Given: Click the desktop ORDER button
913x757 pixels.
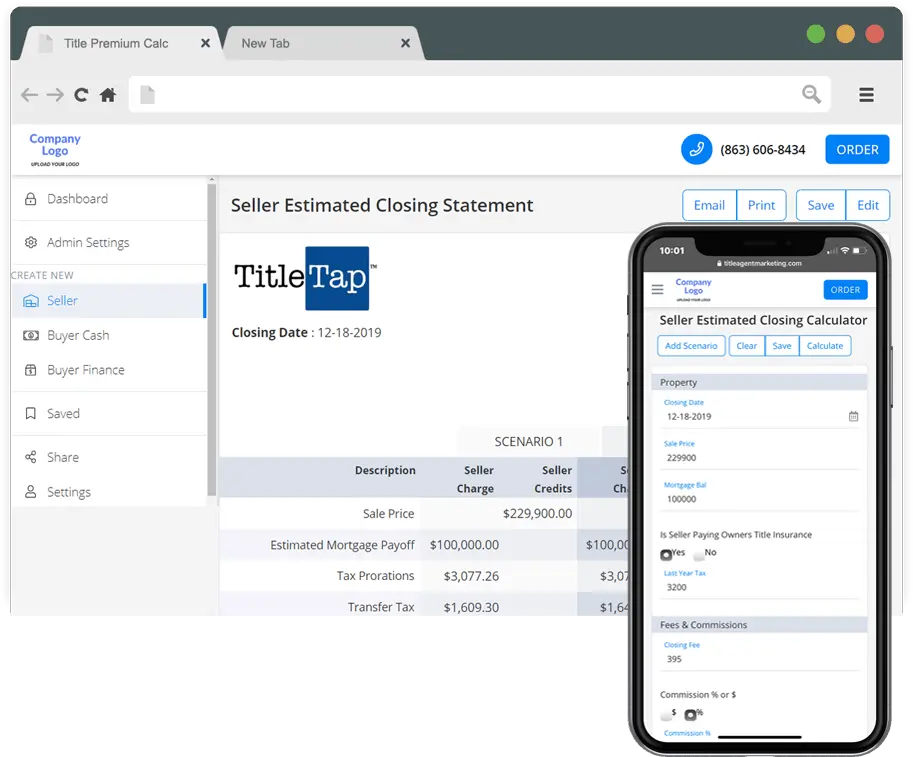Looking at the screenshot, I should 857,150.
